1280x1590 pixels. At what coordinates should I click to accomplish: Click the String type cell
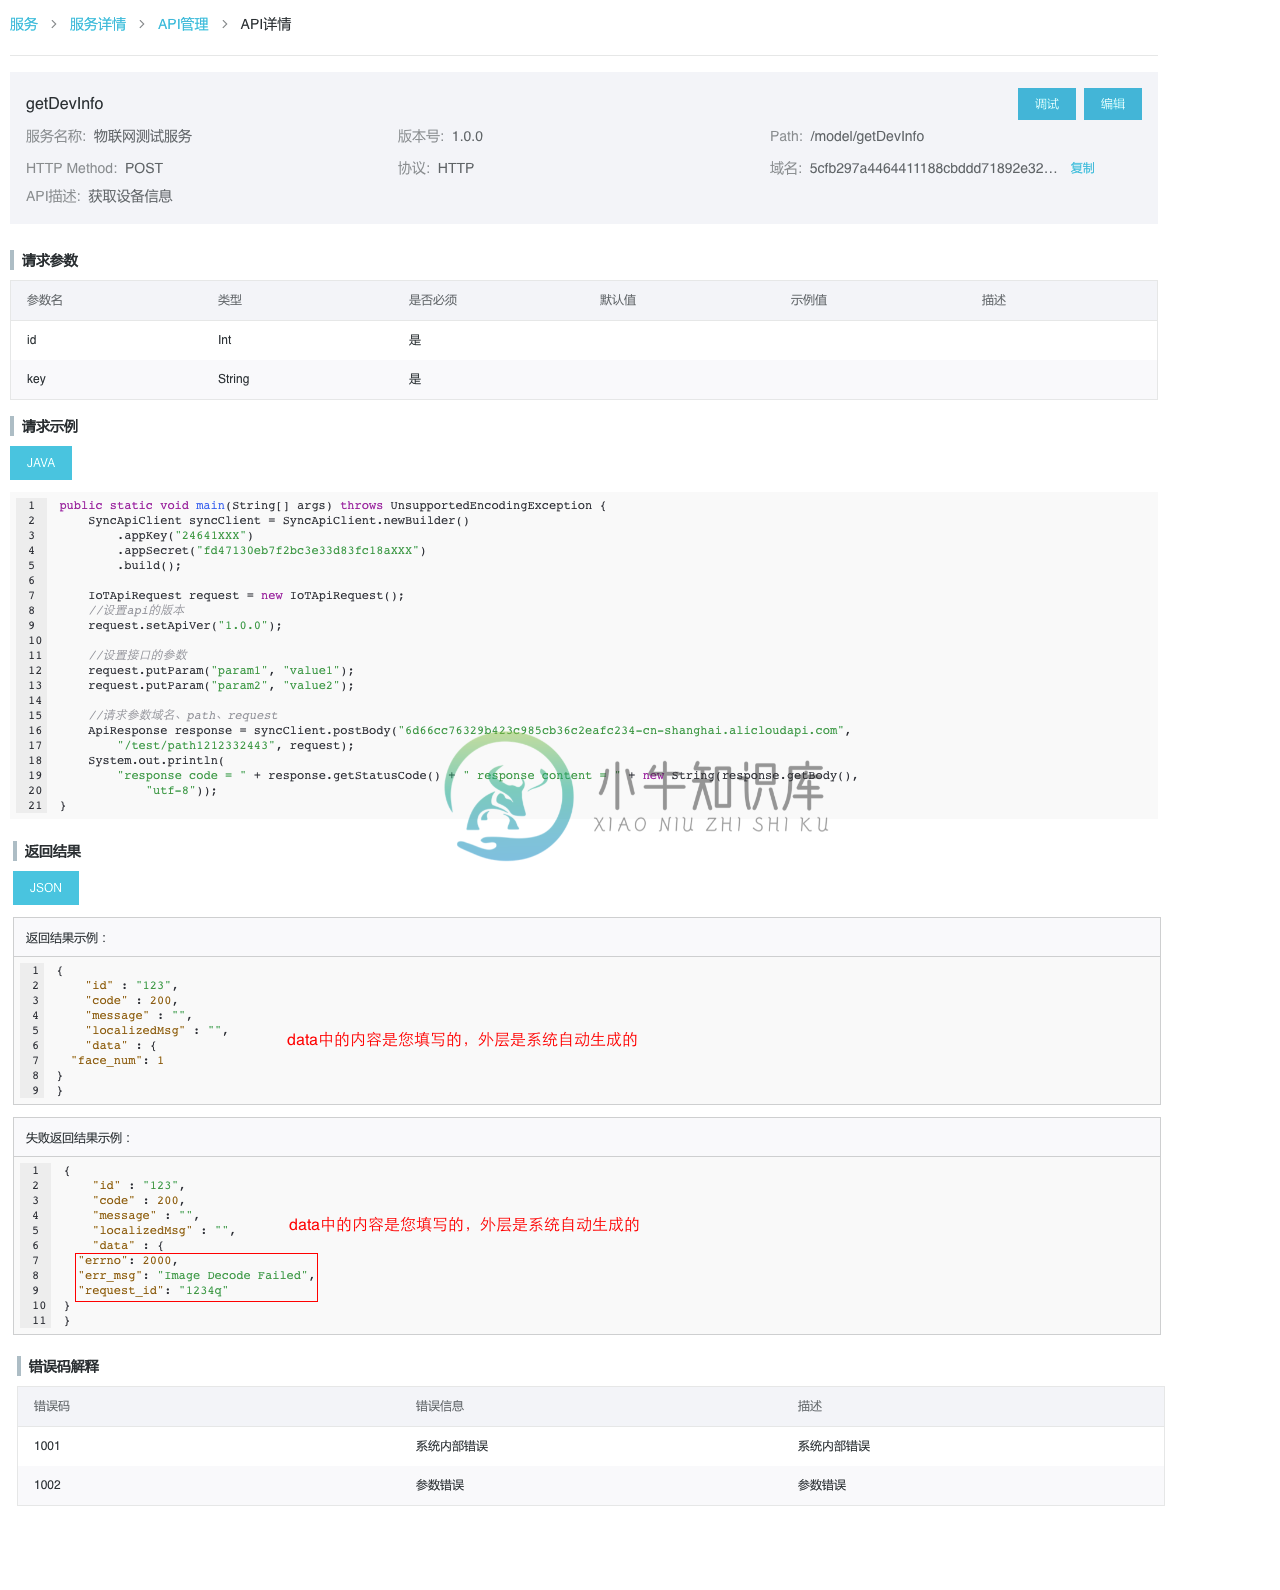[x=234, y=379]
